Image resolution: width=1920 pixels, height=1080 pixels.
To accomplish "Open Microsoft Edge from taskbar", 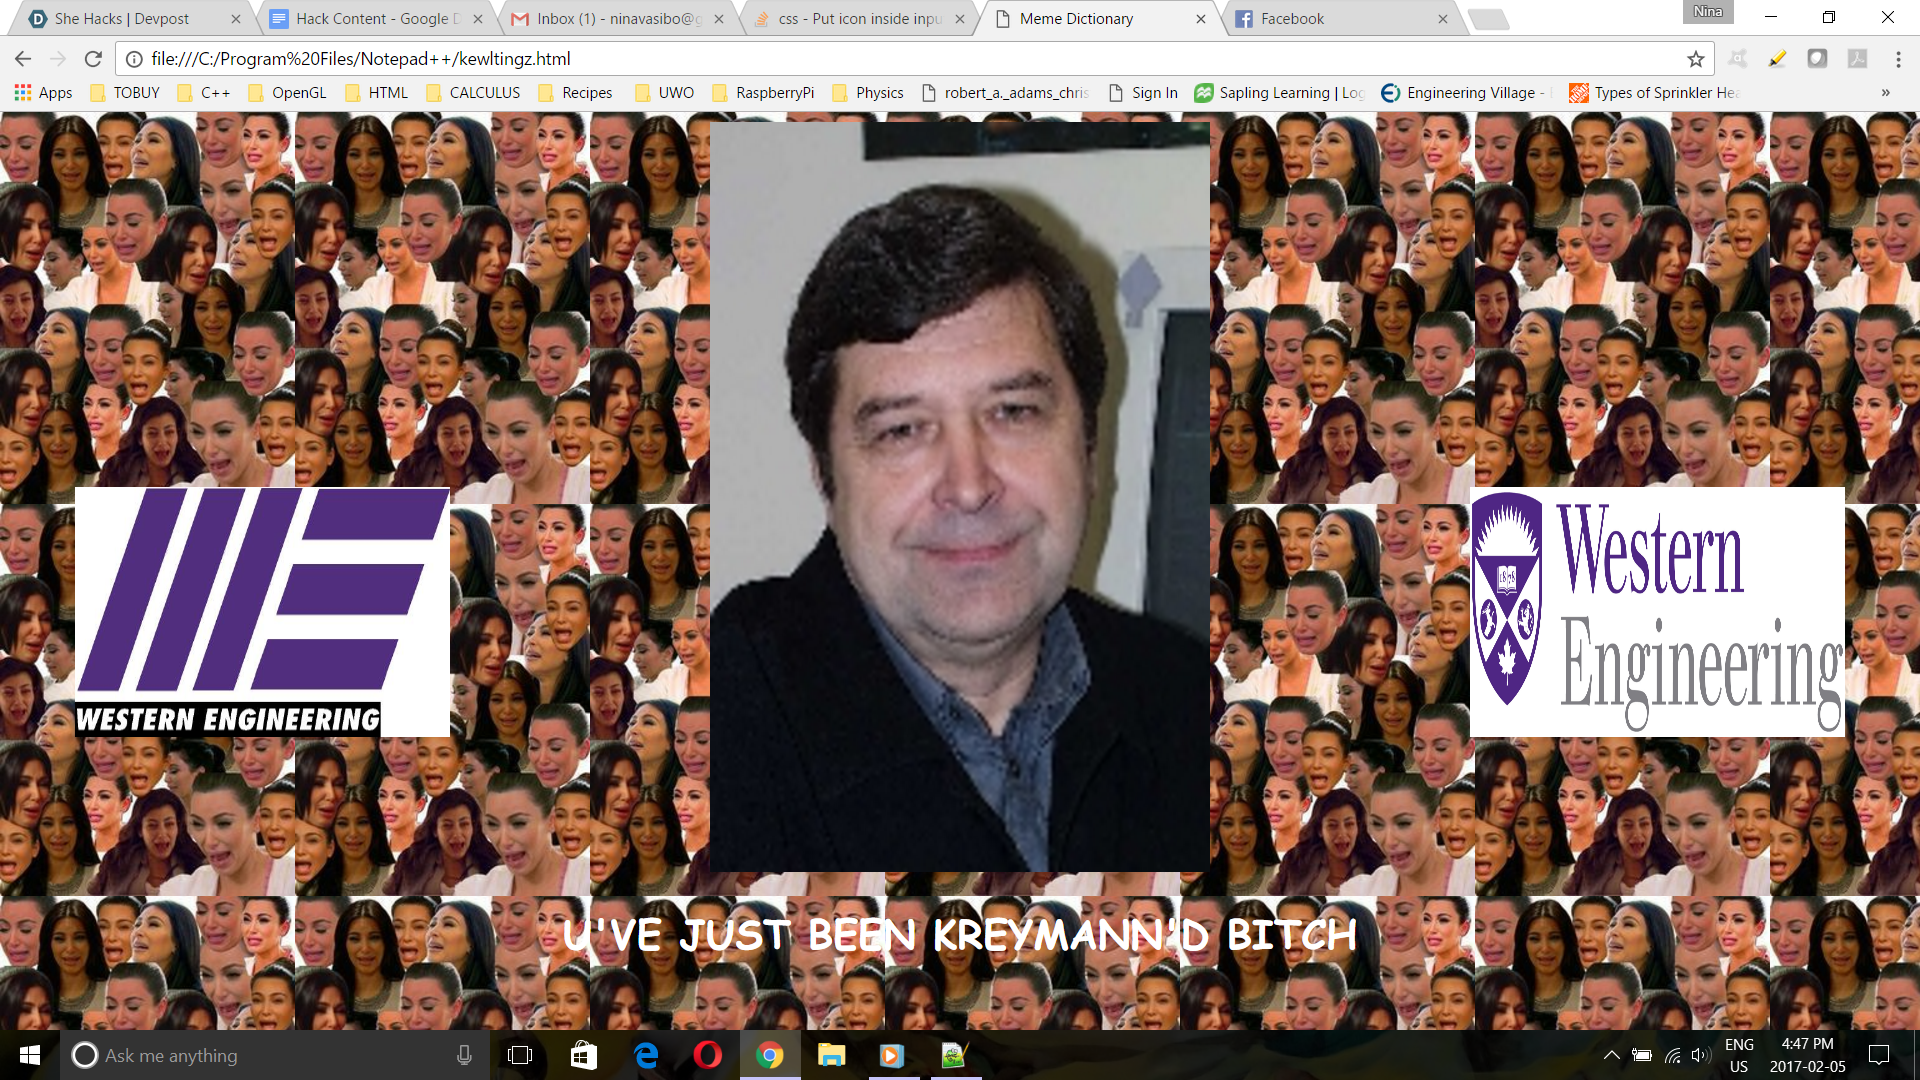I will click(x=646, y=1055).
